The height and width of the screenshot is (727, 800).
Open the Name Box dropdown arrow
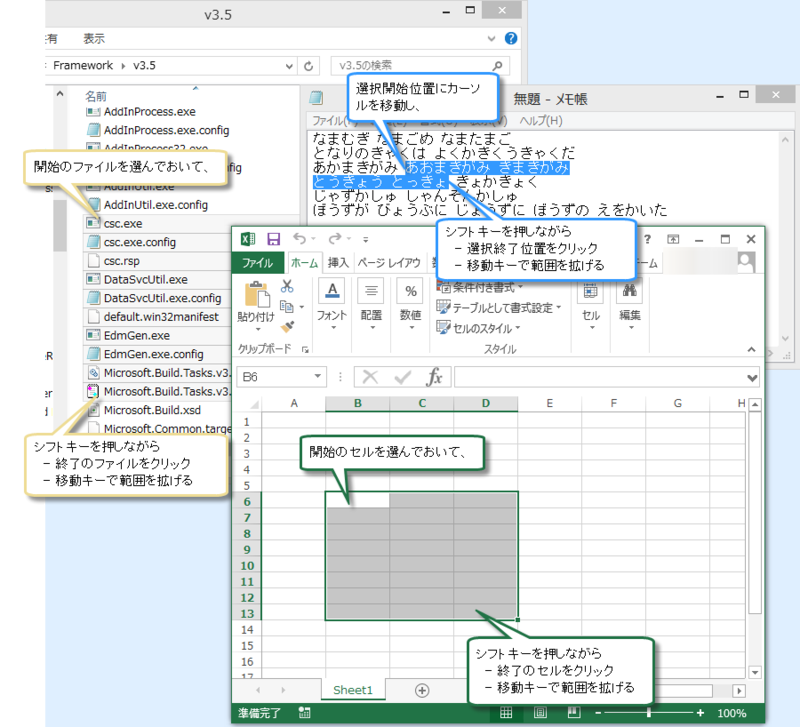[317, 377]
